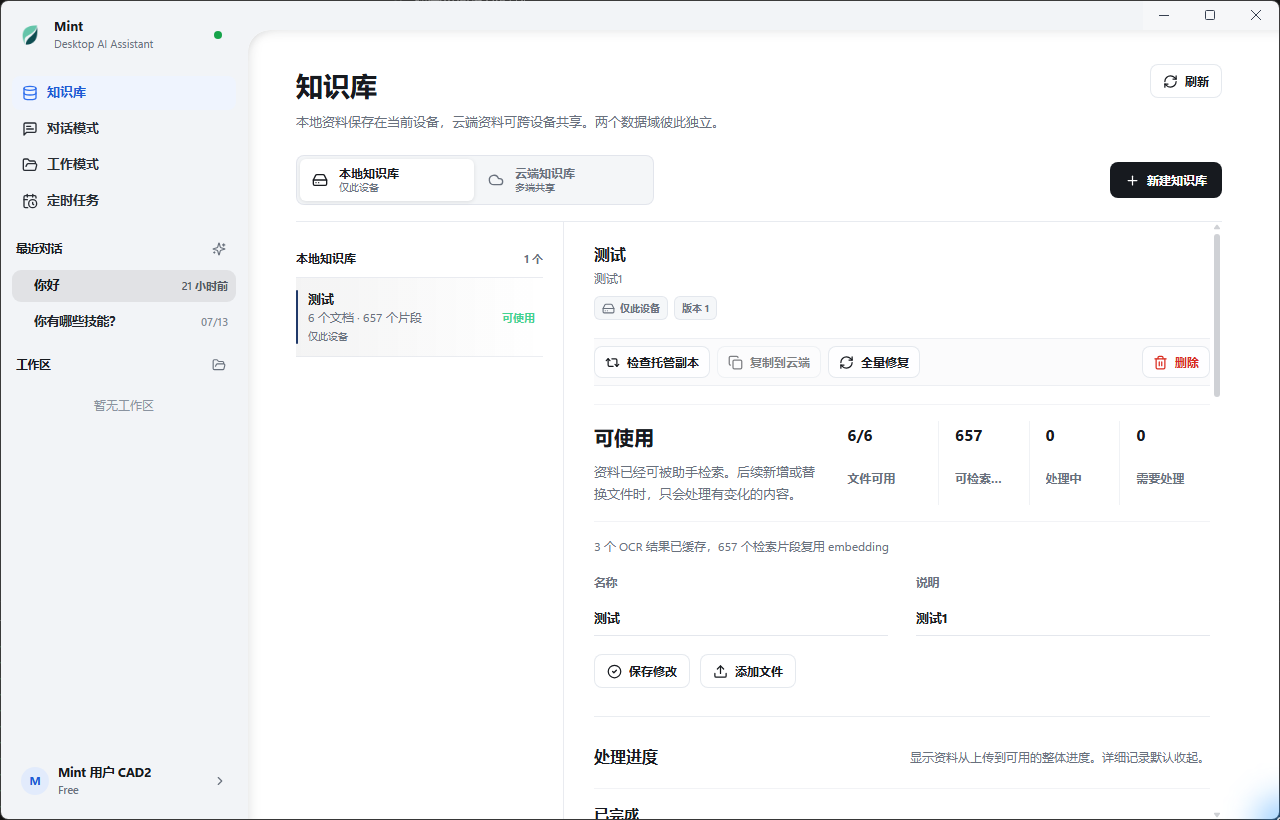The height and width of the screenshot is (820, 1280).
Task: Click the red 删除 button
Action: [x=1176, y=362]
